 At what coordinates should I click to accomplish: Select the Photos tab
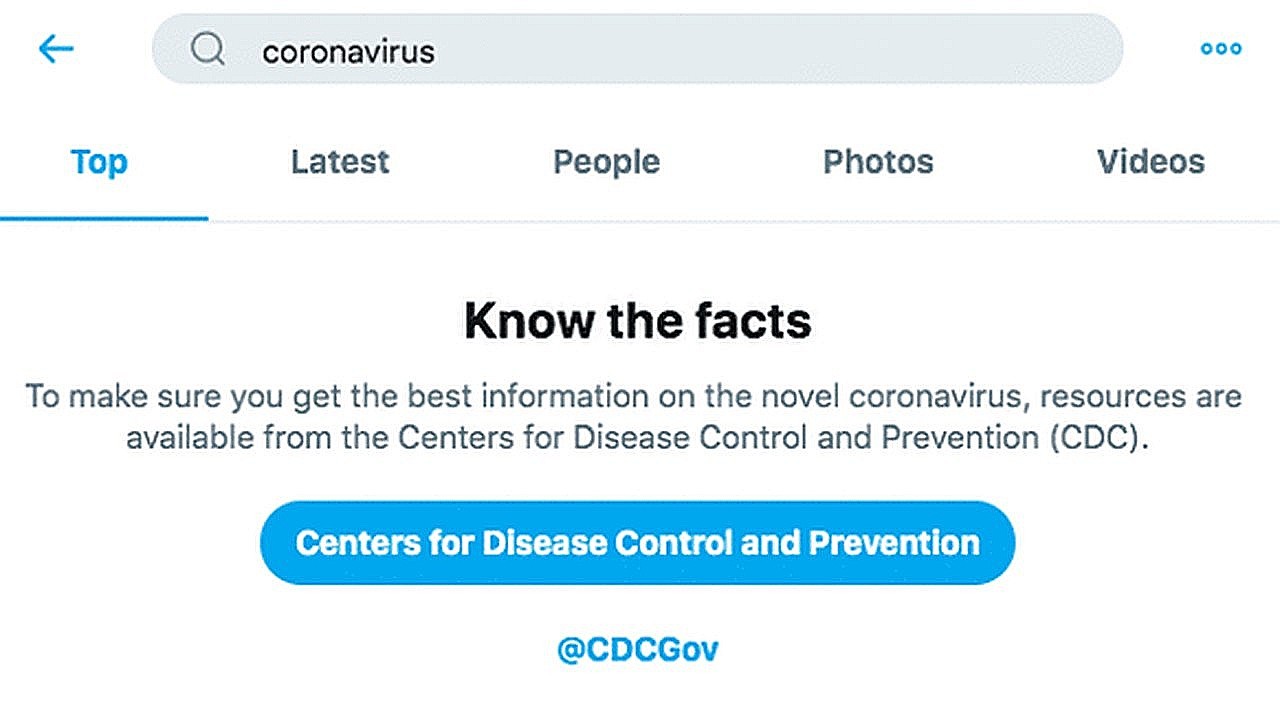(878, 161)
